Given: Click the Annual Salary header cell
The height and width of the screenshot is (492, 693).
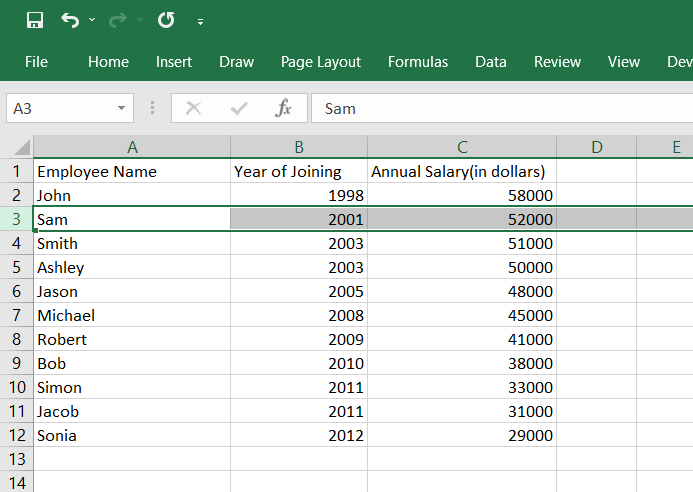Looking at the screenshot, I should coord(462,171).
